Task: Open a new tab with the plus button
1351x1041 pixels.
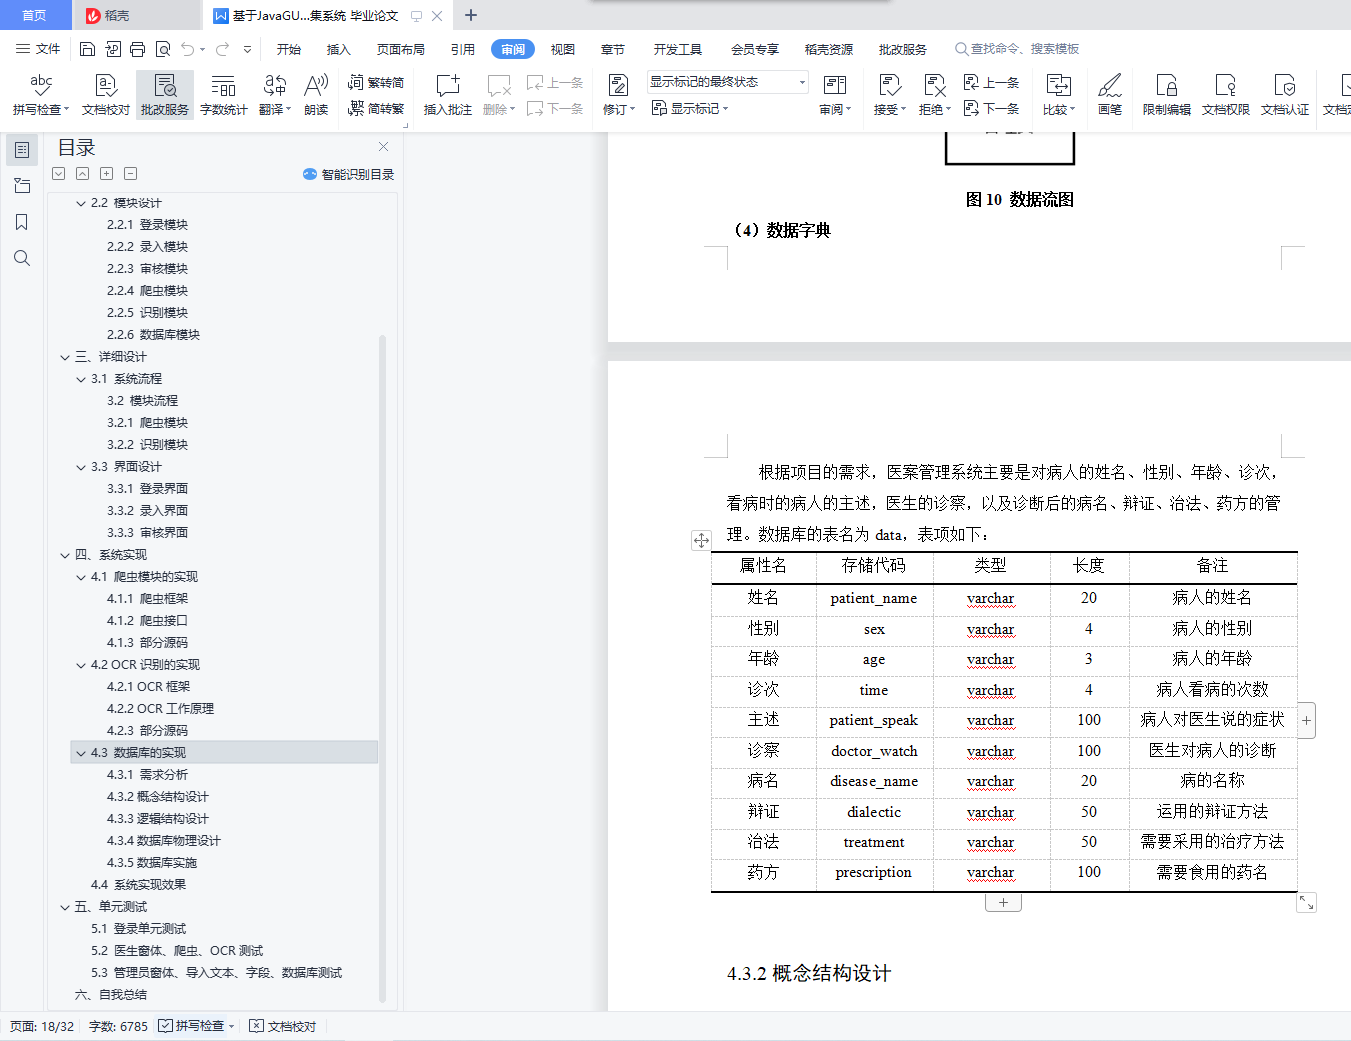Action: (x=471, y=15)
